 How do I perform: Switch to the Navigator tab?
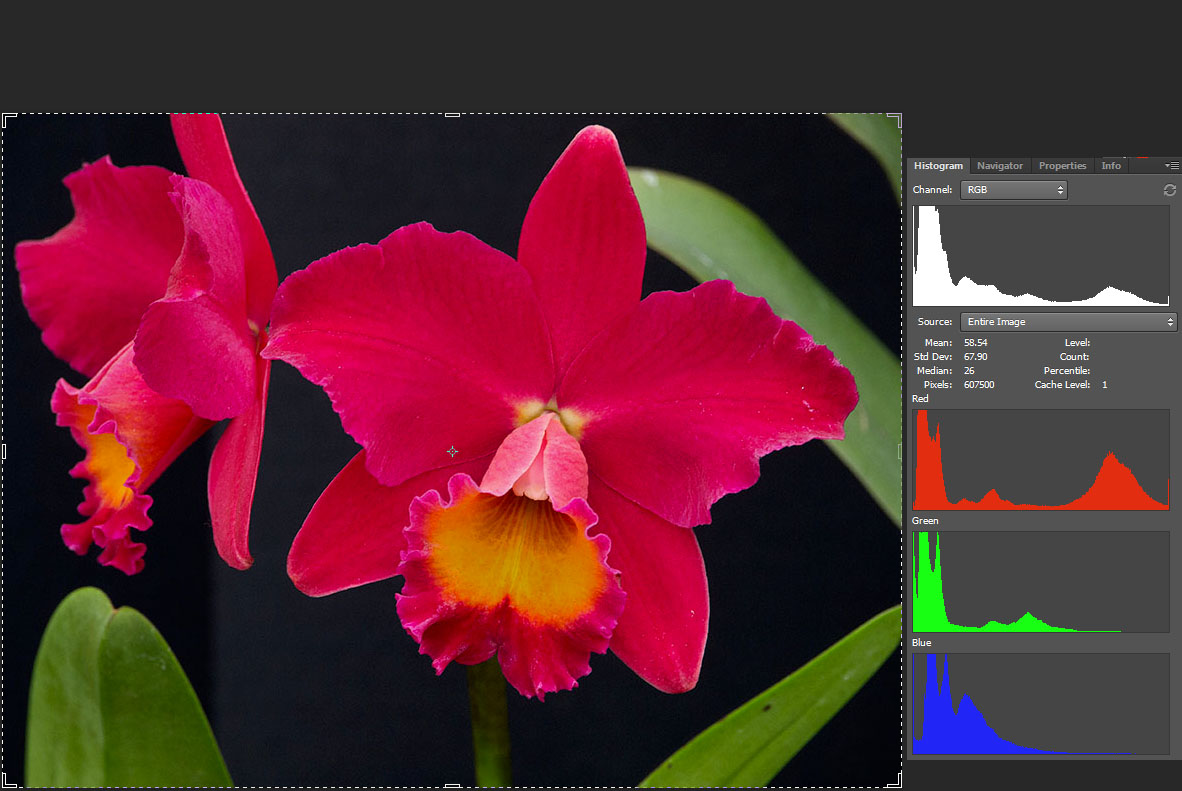[x=1000, y=166]
